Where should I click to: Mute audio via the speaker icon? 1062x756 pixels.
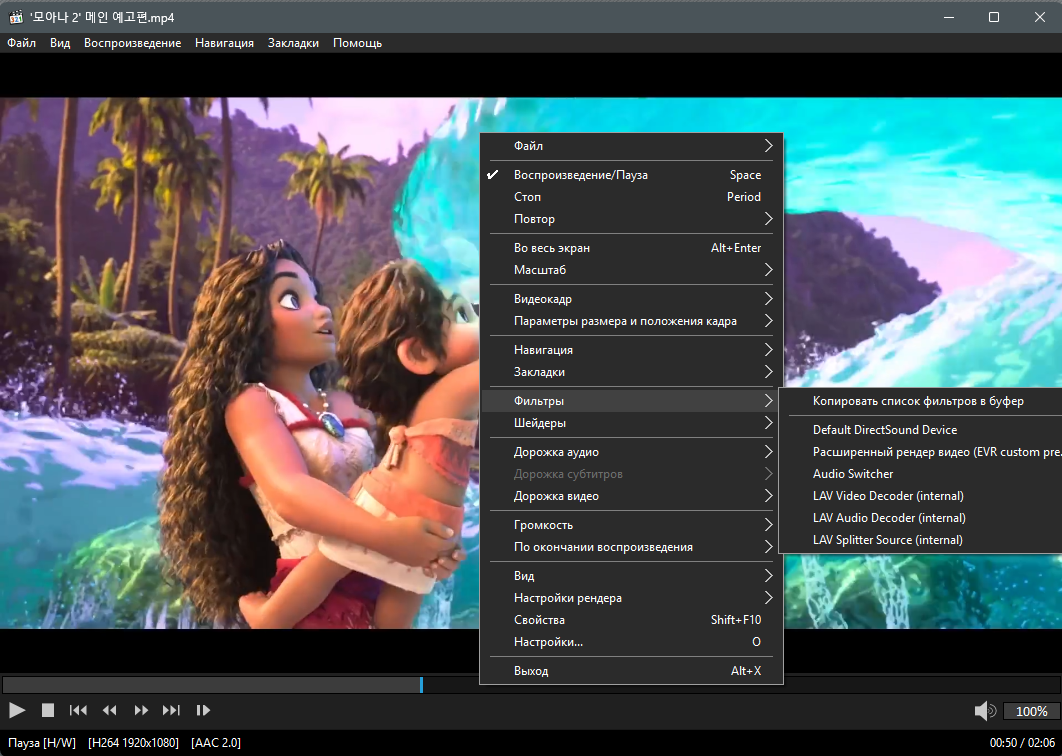985,711
